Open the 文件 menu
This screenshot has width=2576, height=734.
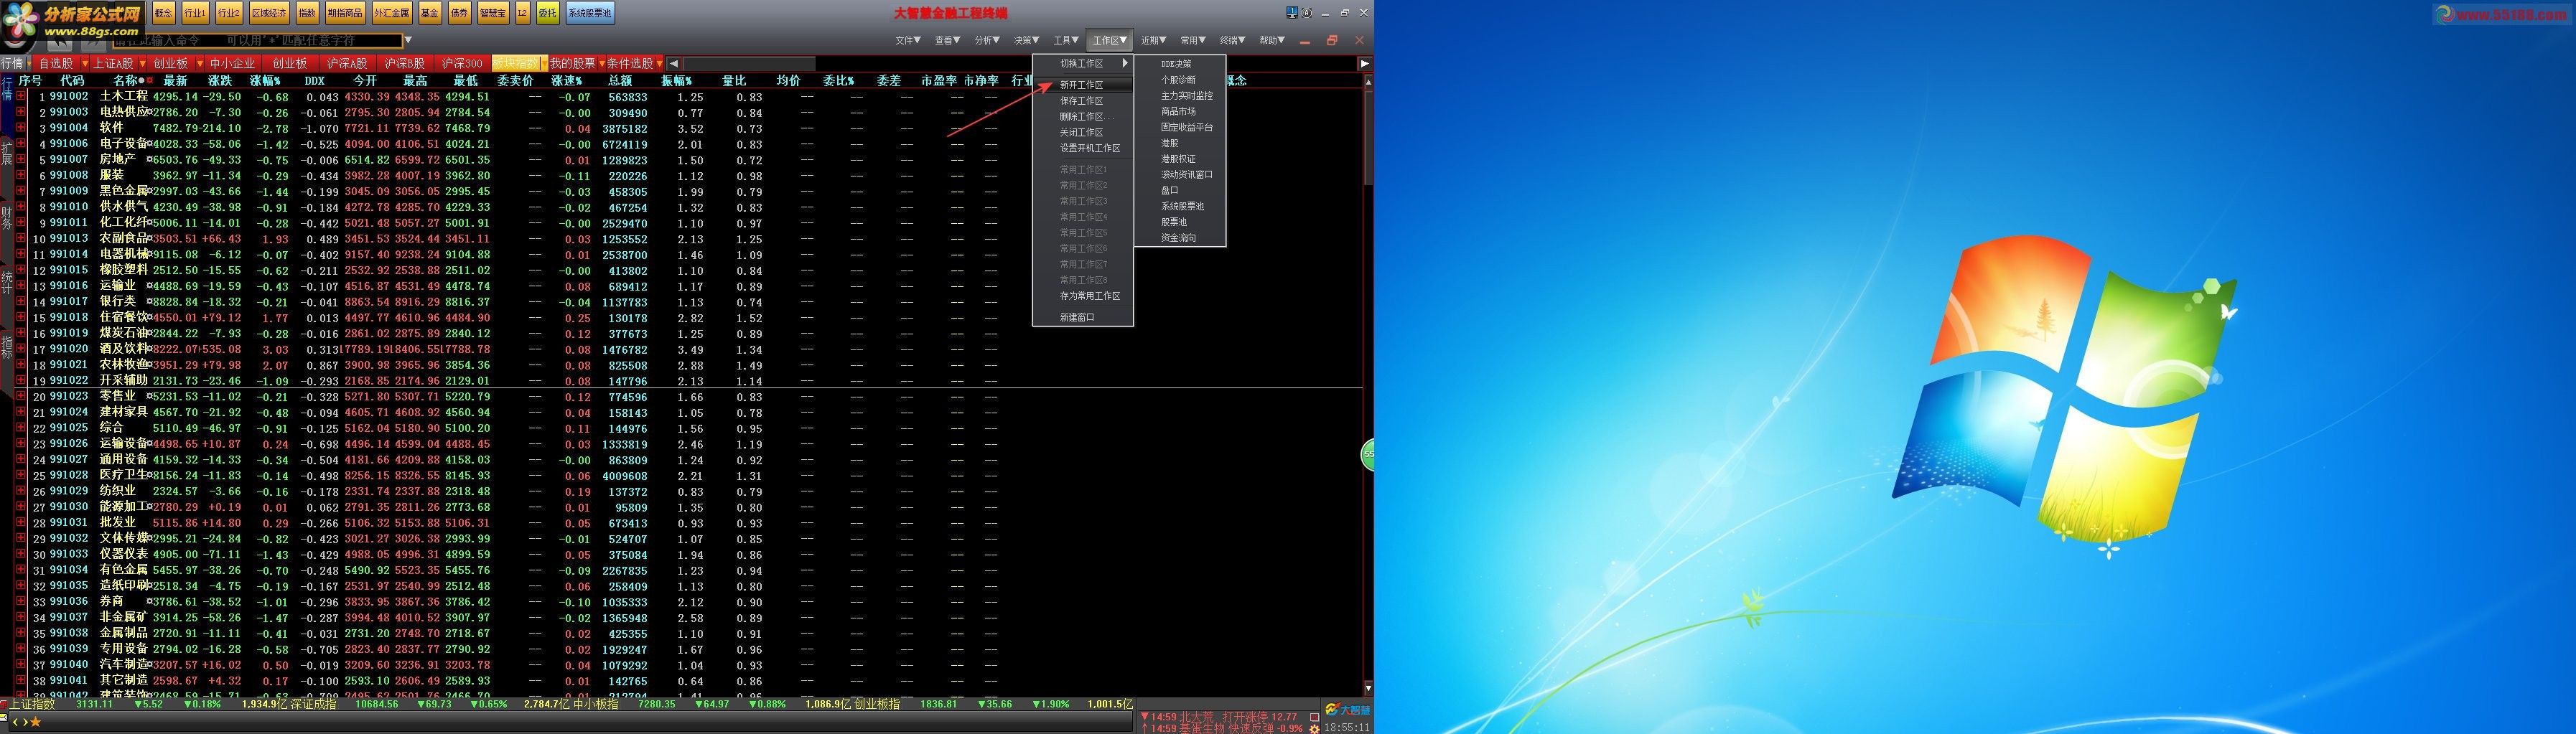click(907, 41)
